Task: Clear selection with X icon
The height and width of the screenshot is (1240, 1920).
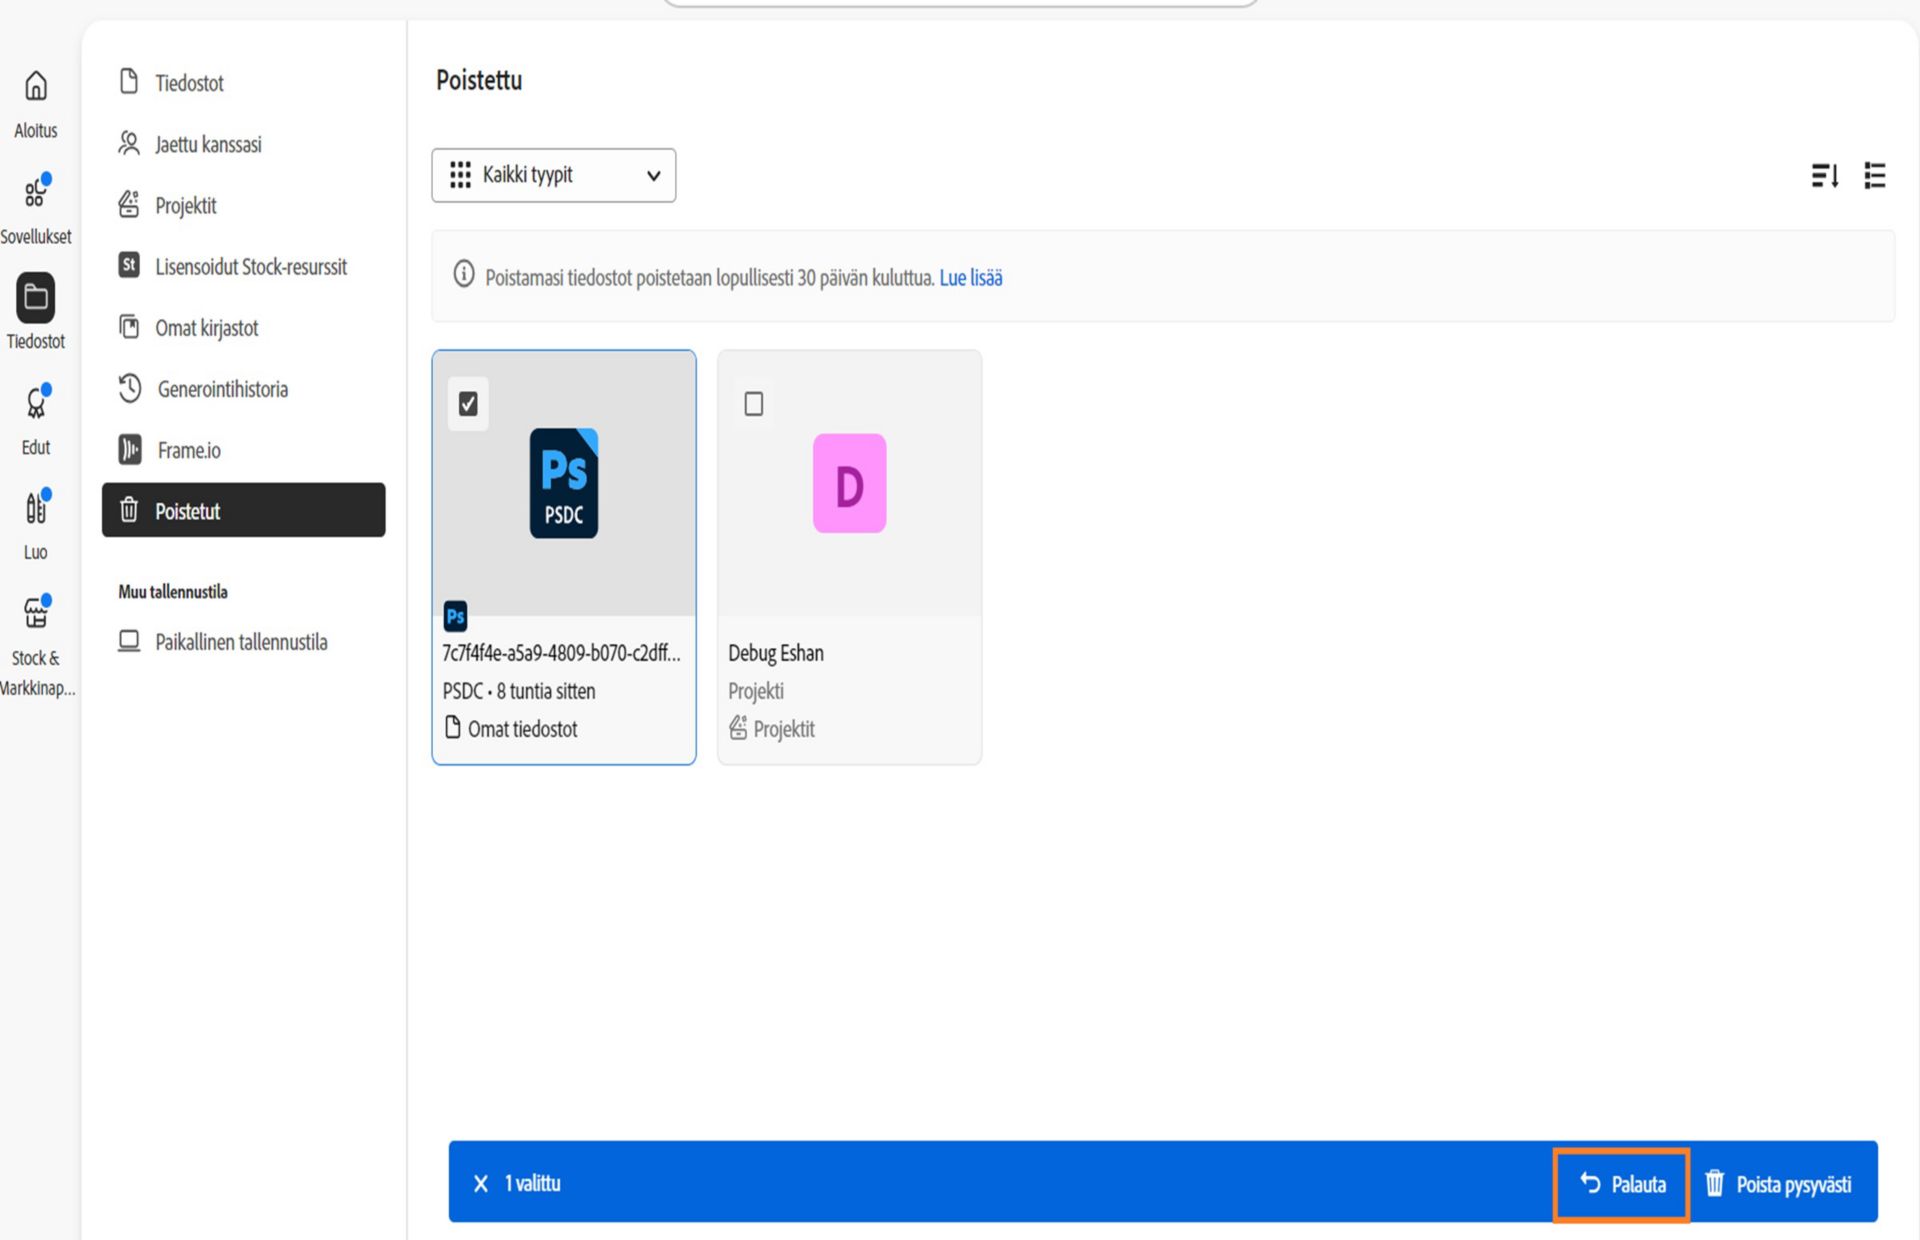Action: point(481,1183)
